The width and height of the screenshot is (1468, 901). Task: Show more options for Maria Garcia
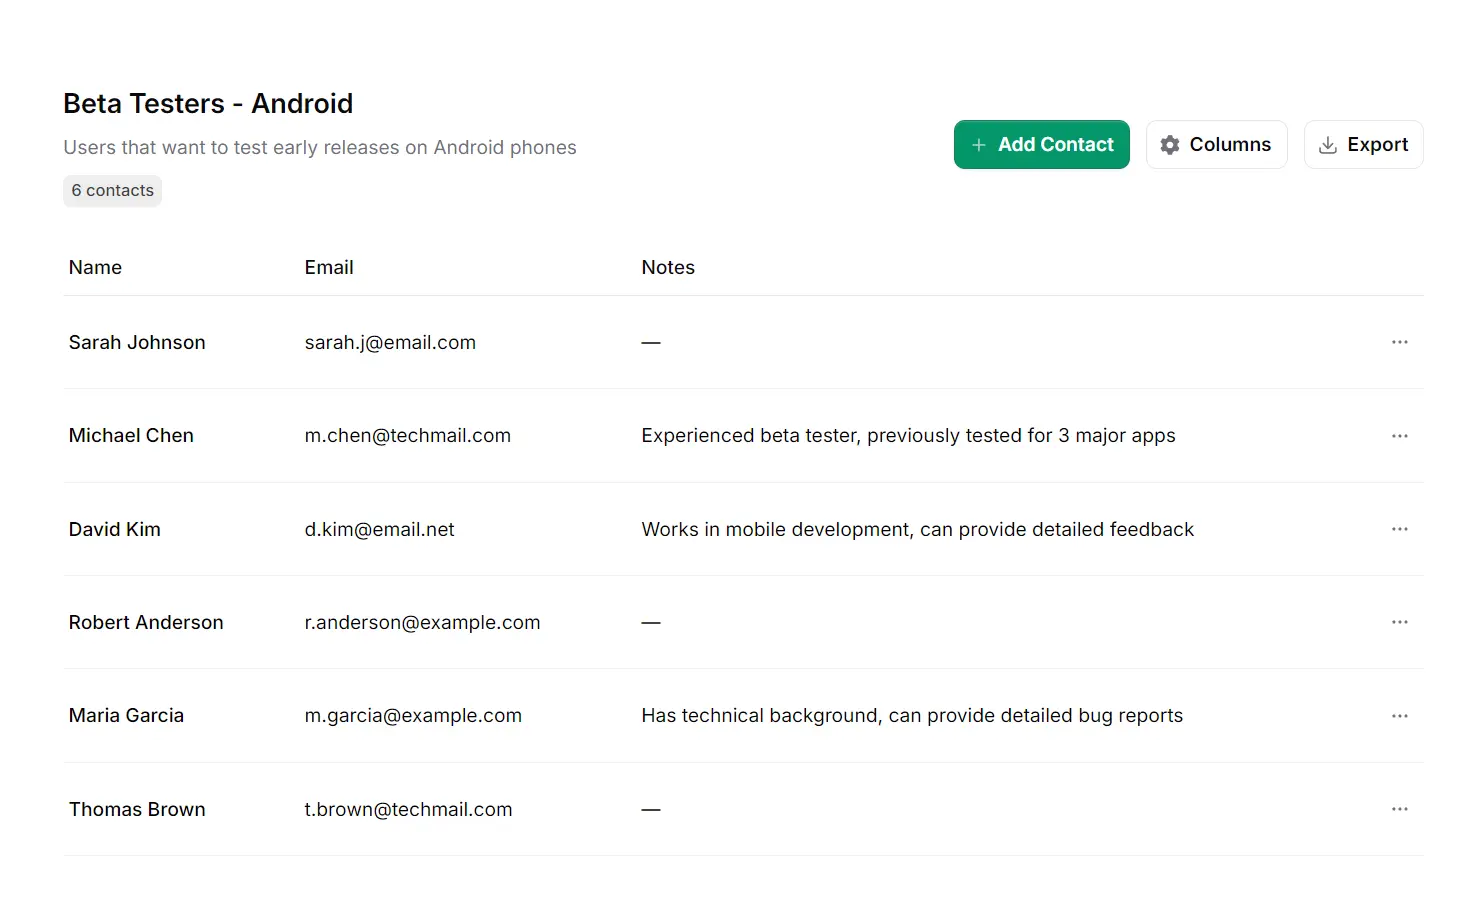(1399, 716)
